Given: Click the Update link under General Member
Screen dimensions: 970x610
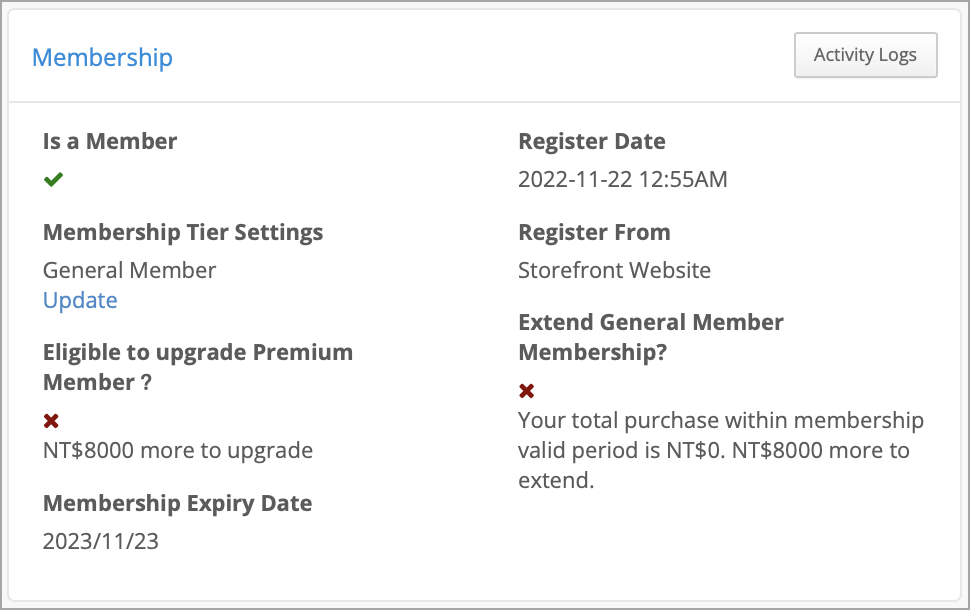Looking at the screenshot, I should [x=80, y=299].
